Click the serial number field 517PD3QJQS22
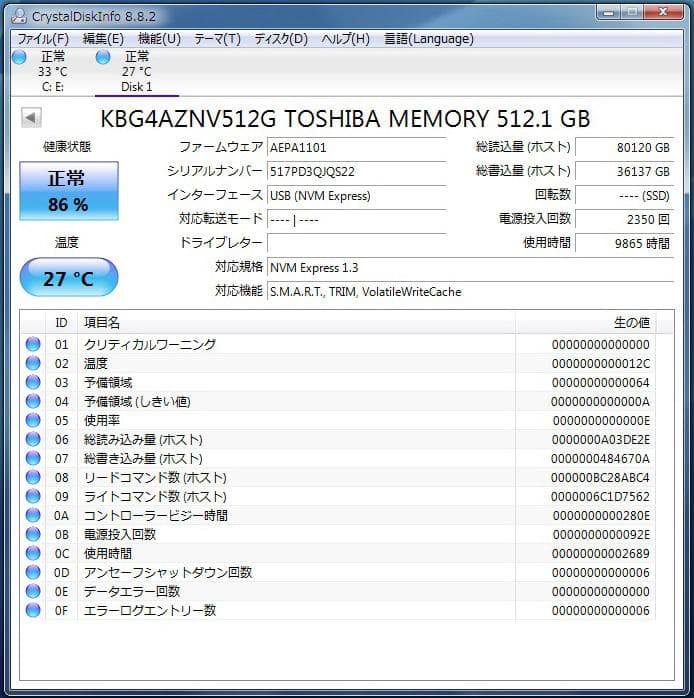Screen dimensions: 694x698 click(357, 171)
